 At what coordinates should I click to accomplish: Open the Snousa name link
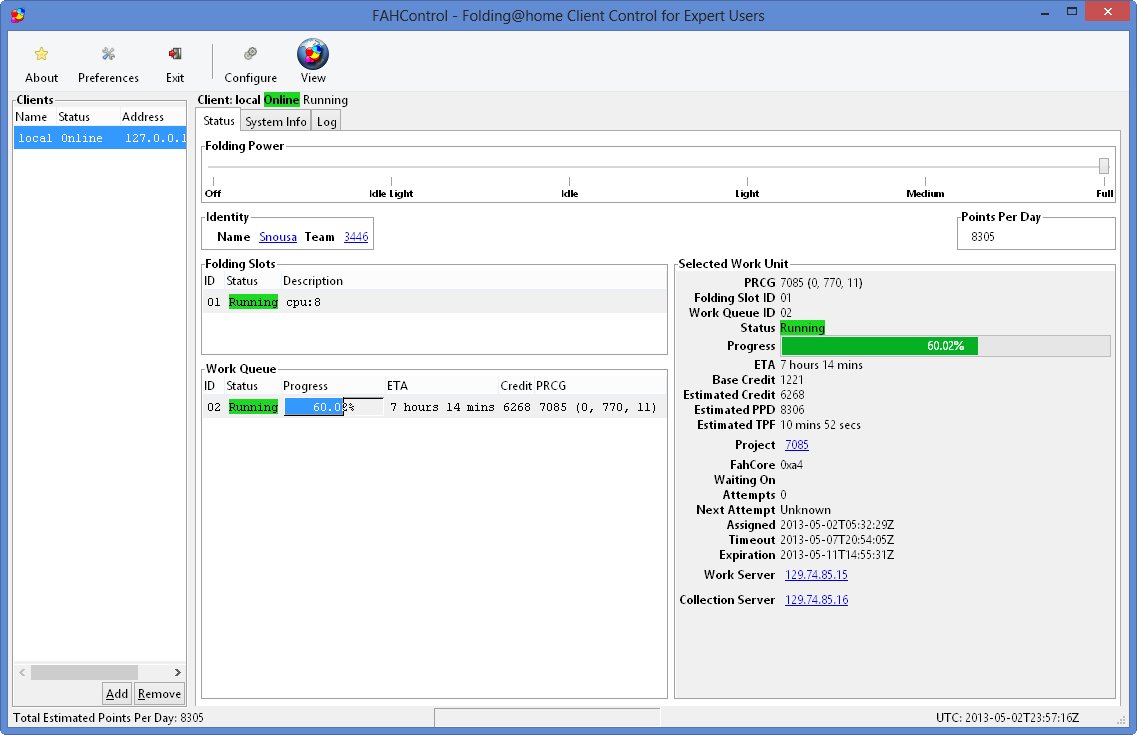(x=278, y=237)
